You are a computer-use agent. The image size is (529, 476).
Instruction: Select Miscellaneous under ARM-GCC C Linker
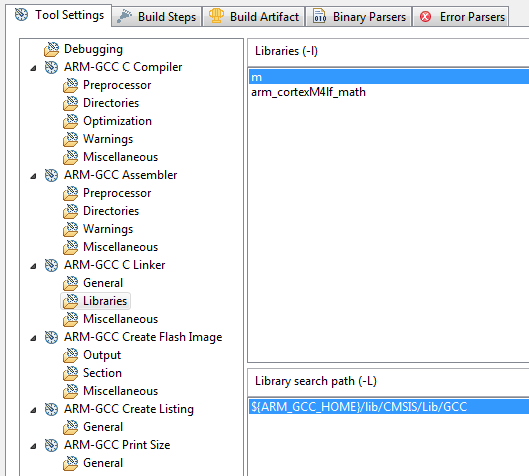(120, 319)
